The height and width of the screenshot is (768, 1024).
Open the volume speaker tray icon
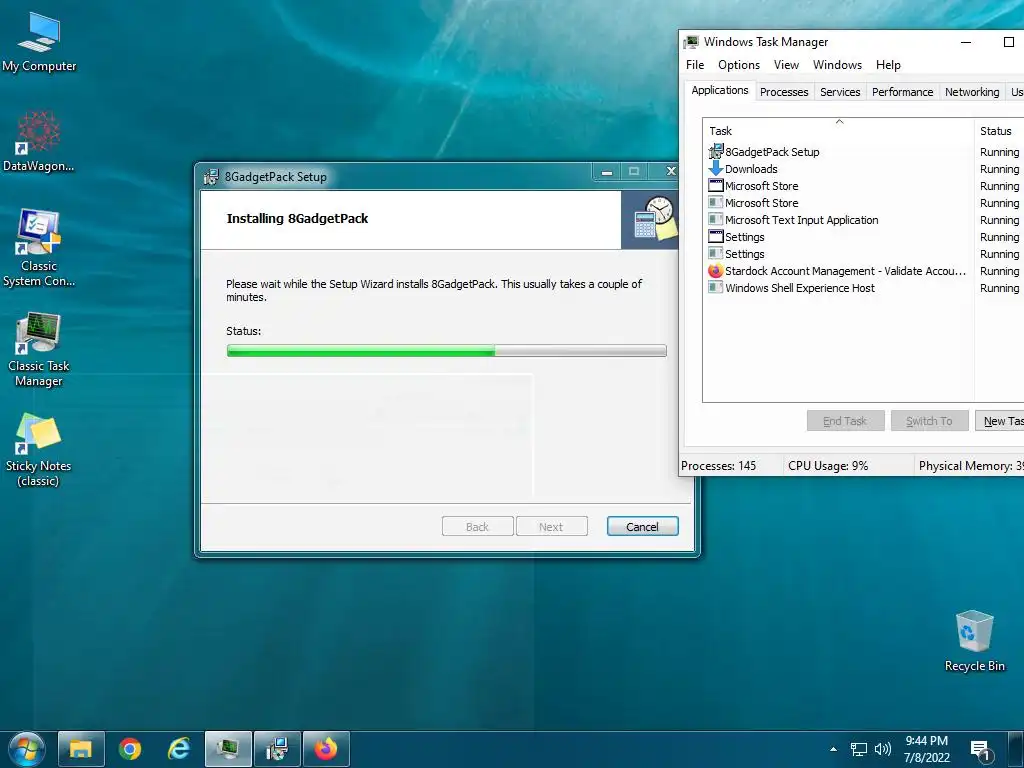click(x=882, y=750)
